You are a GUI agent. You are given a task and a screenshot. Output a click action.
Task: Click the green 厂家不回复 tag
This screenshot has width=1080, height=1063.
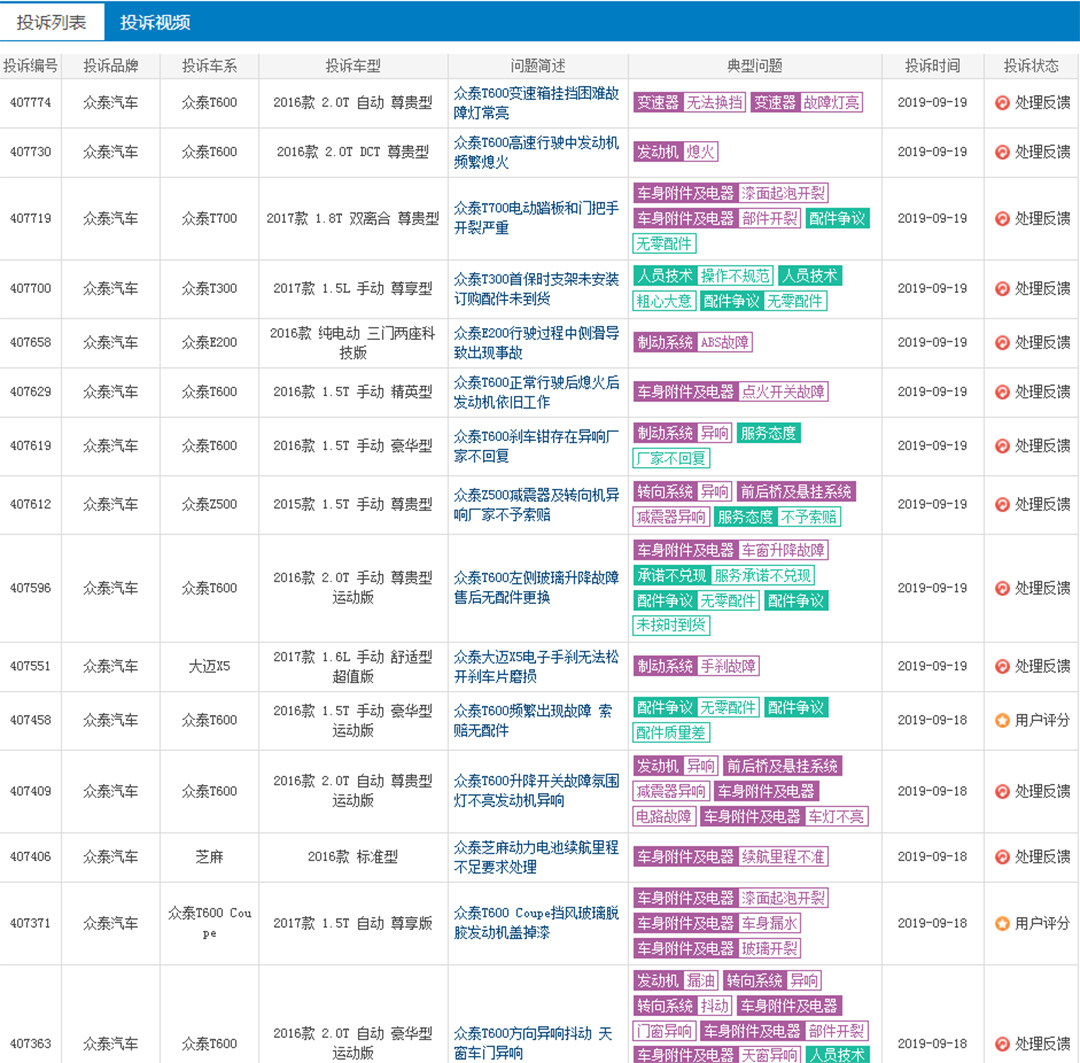(671, 459)
